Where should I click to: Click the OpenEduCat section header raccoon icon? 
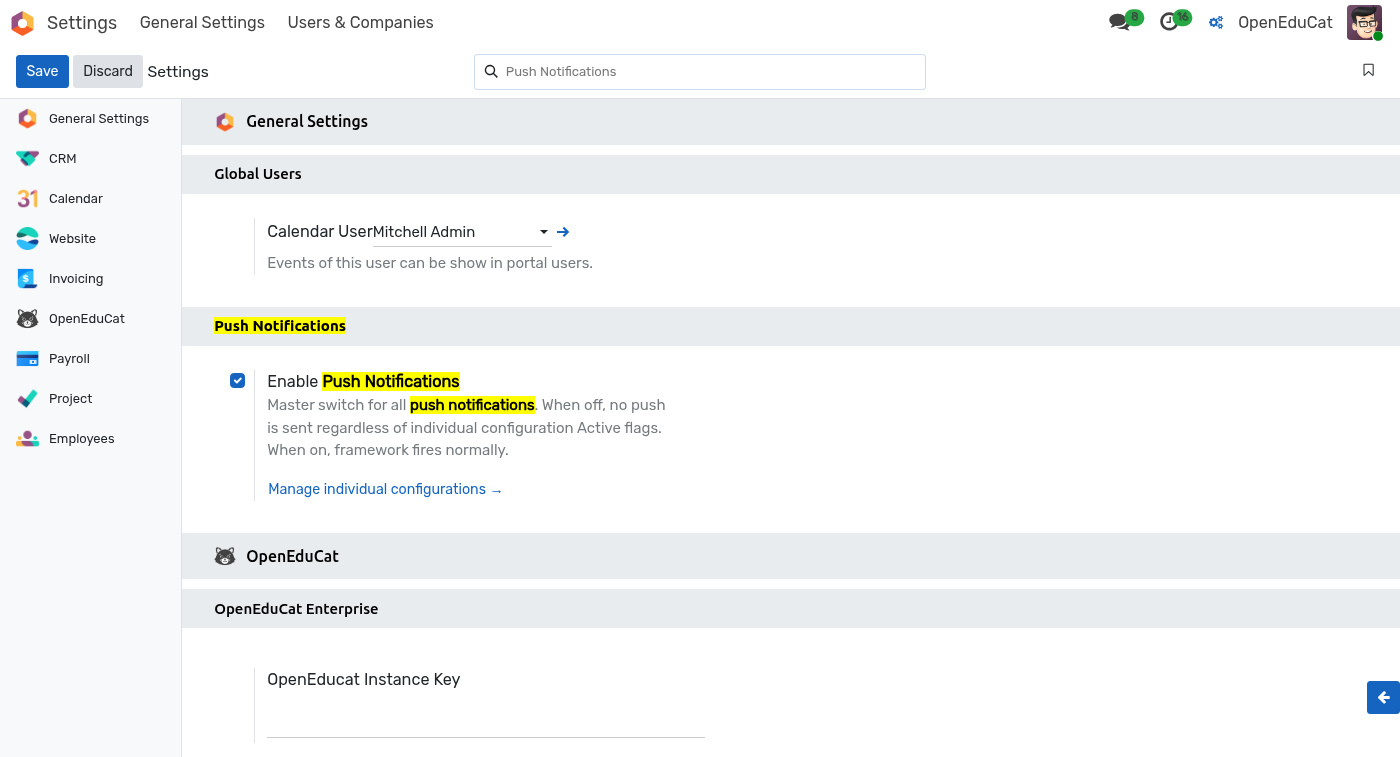(225, 556)
